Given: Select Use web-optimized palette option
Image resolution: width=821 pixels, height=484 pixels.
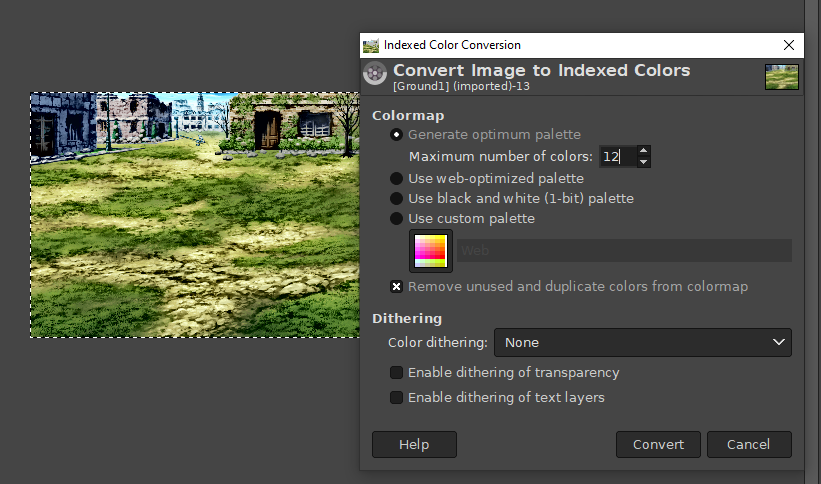Looking at the screenshot, I should (x=396, y=179).
